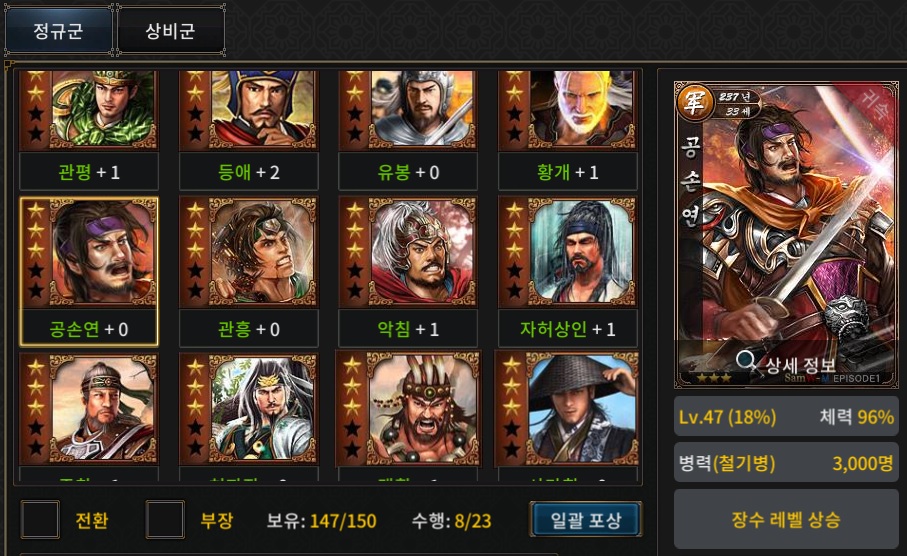
Task: Switch to the 정규군 tab
Action: [58, 30]
